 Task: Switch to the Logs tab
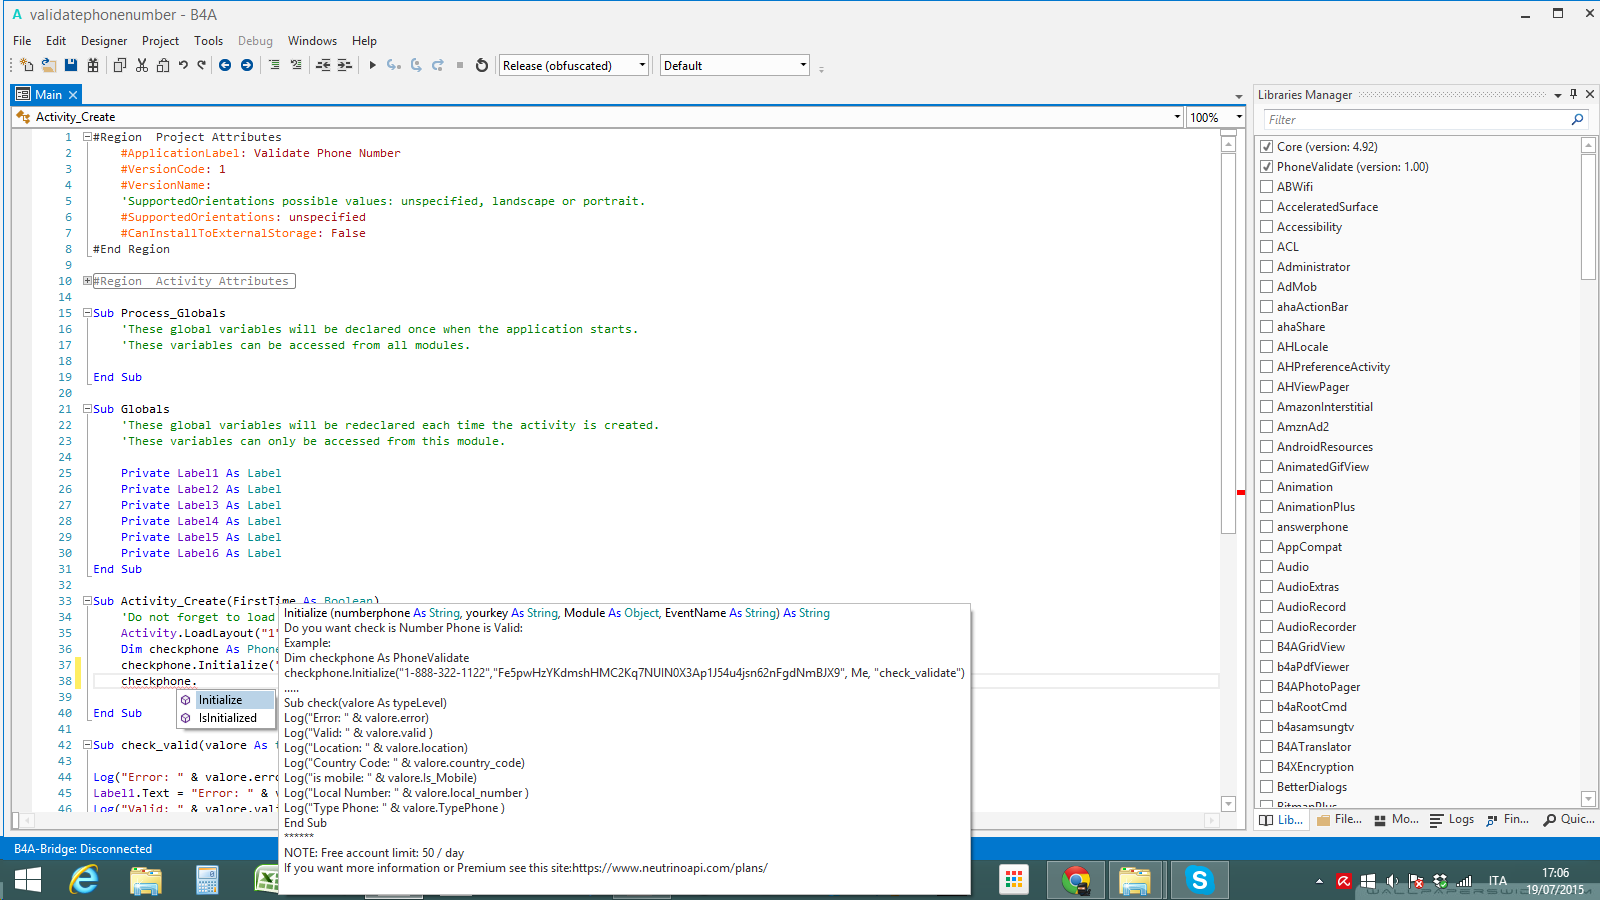1452,819
